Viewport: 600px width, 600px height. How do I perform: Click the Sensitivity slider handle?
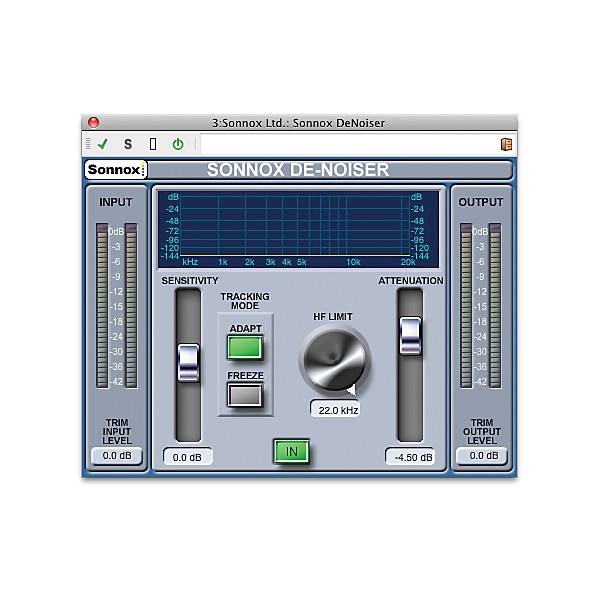click(x=188, y=363)
